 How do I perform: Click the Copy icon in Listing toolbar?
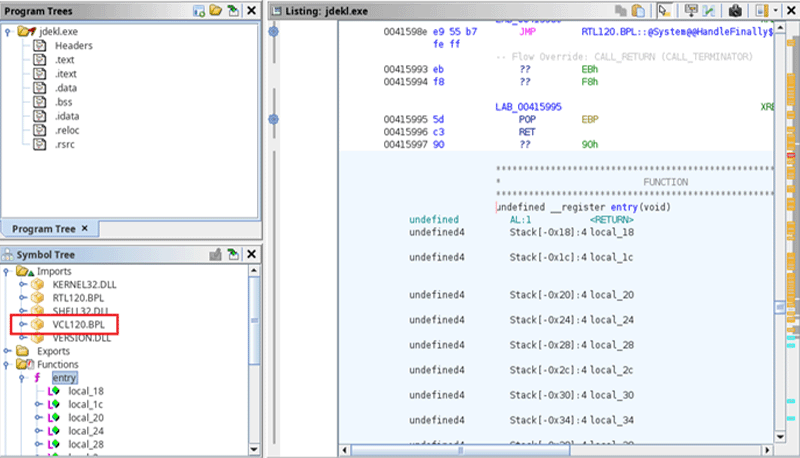click(x=621, y=11)
